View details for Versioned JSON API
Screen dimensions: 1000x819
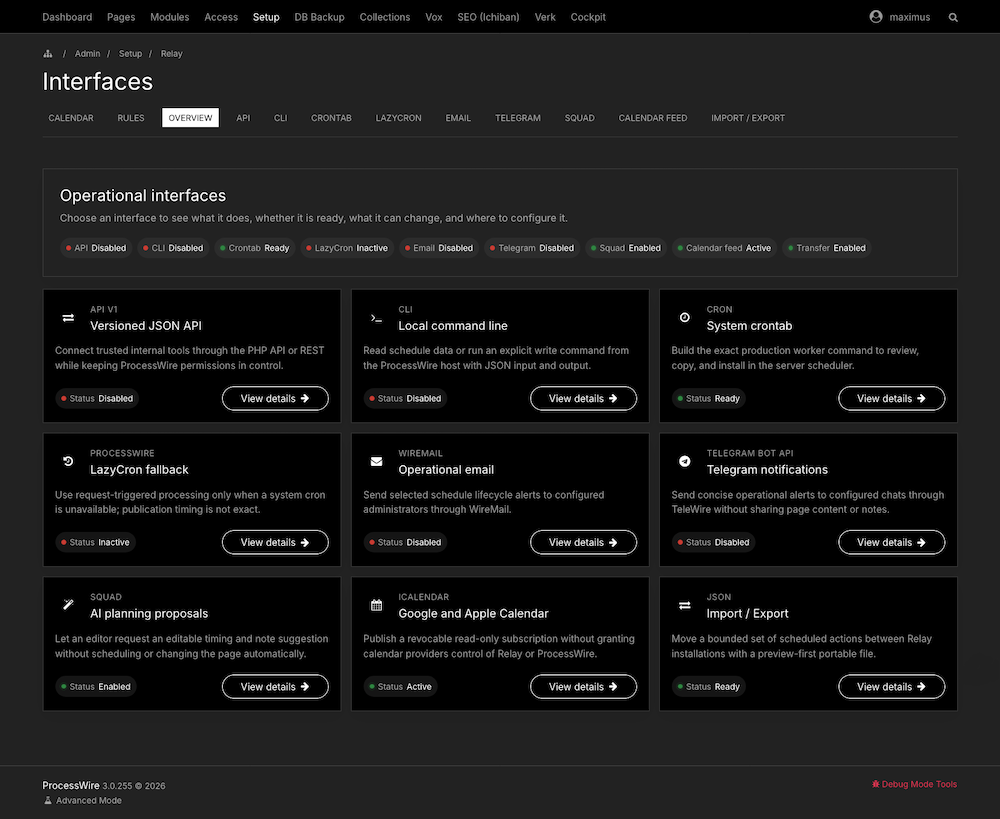[275, 398]
